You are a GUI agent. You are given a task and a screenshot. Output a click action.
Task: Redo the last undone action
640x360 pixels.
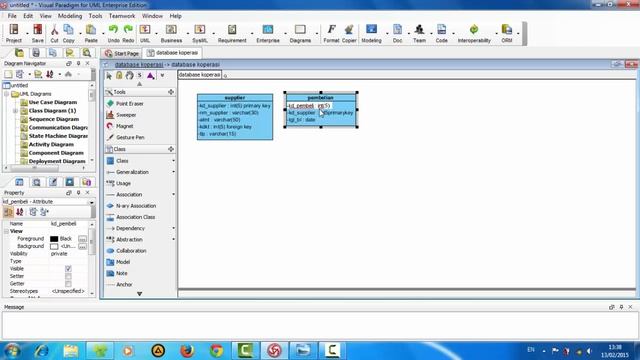[x=128, y=33]
